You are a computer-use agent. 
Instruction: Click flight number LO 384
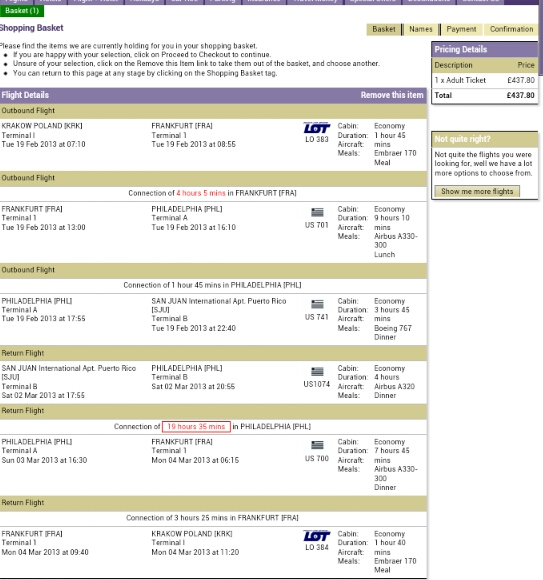(317, 547)
